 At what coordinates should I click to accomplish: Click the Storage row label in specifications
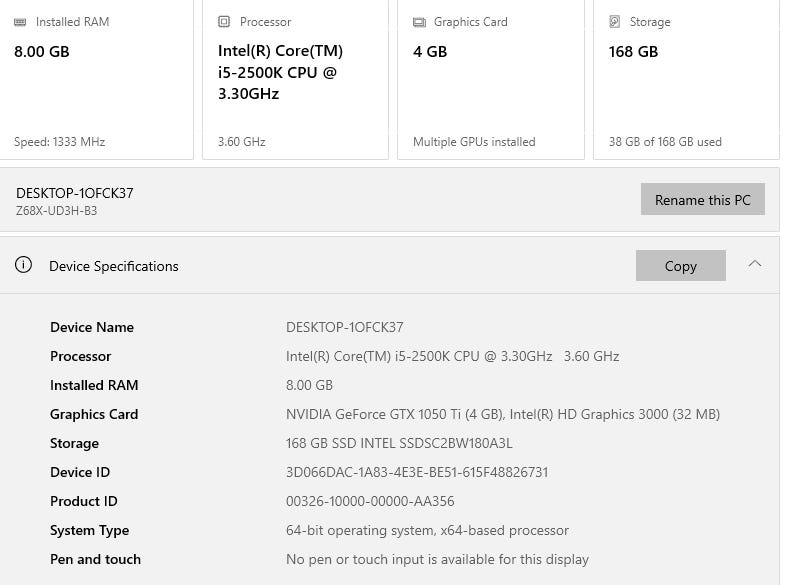coord(74,443)
